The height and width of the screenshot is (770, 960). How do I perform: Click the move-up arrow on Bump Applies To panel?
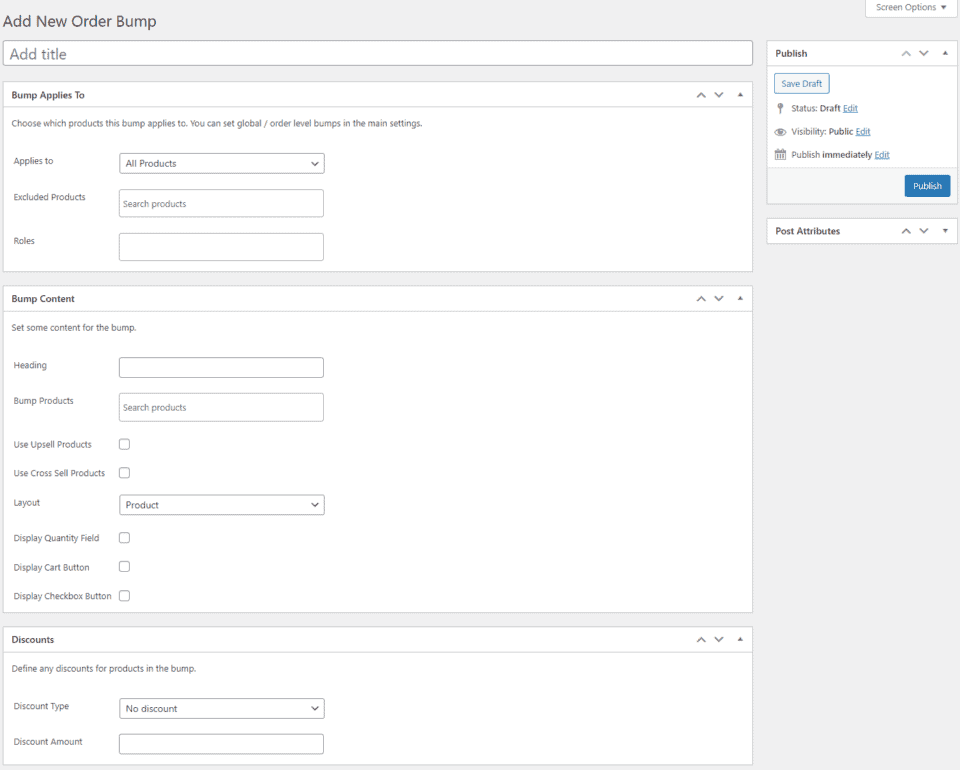pyautogui.click(x=700, y=94)
